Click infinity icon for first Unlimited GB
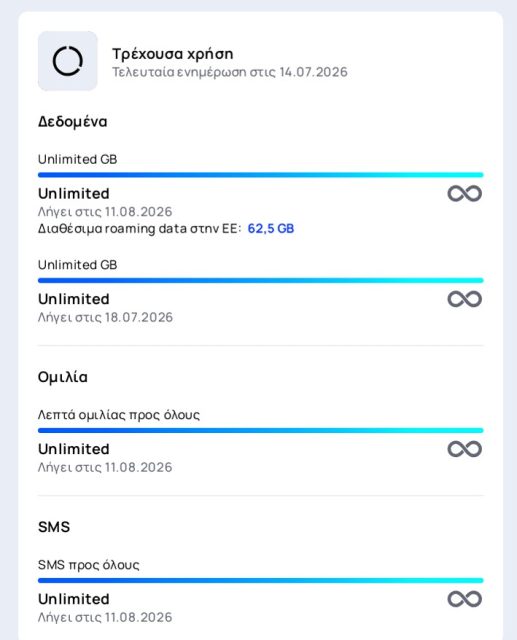517x640 pixels. tap(464, 193)
